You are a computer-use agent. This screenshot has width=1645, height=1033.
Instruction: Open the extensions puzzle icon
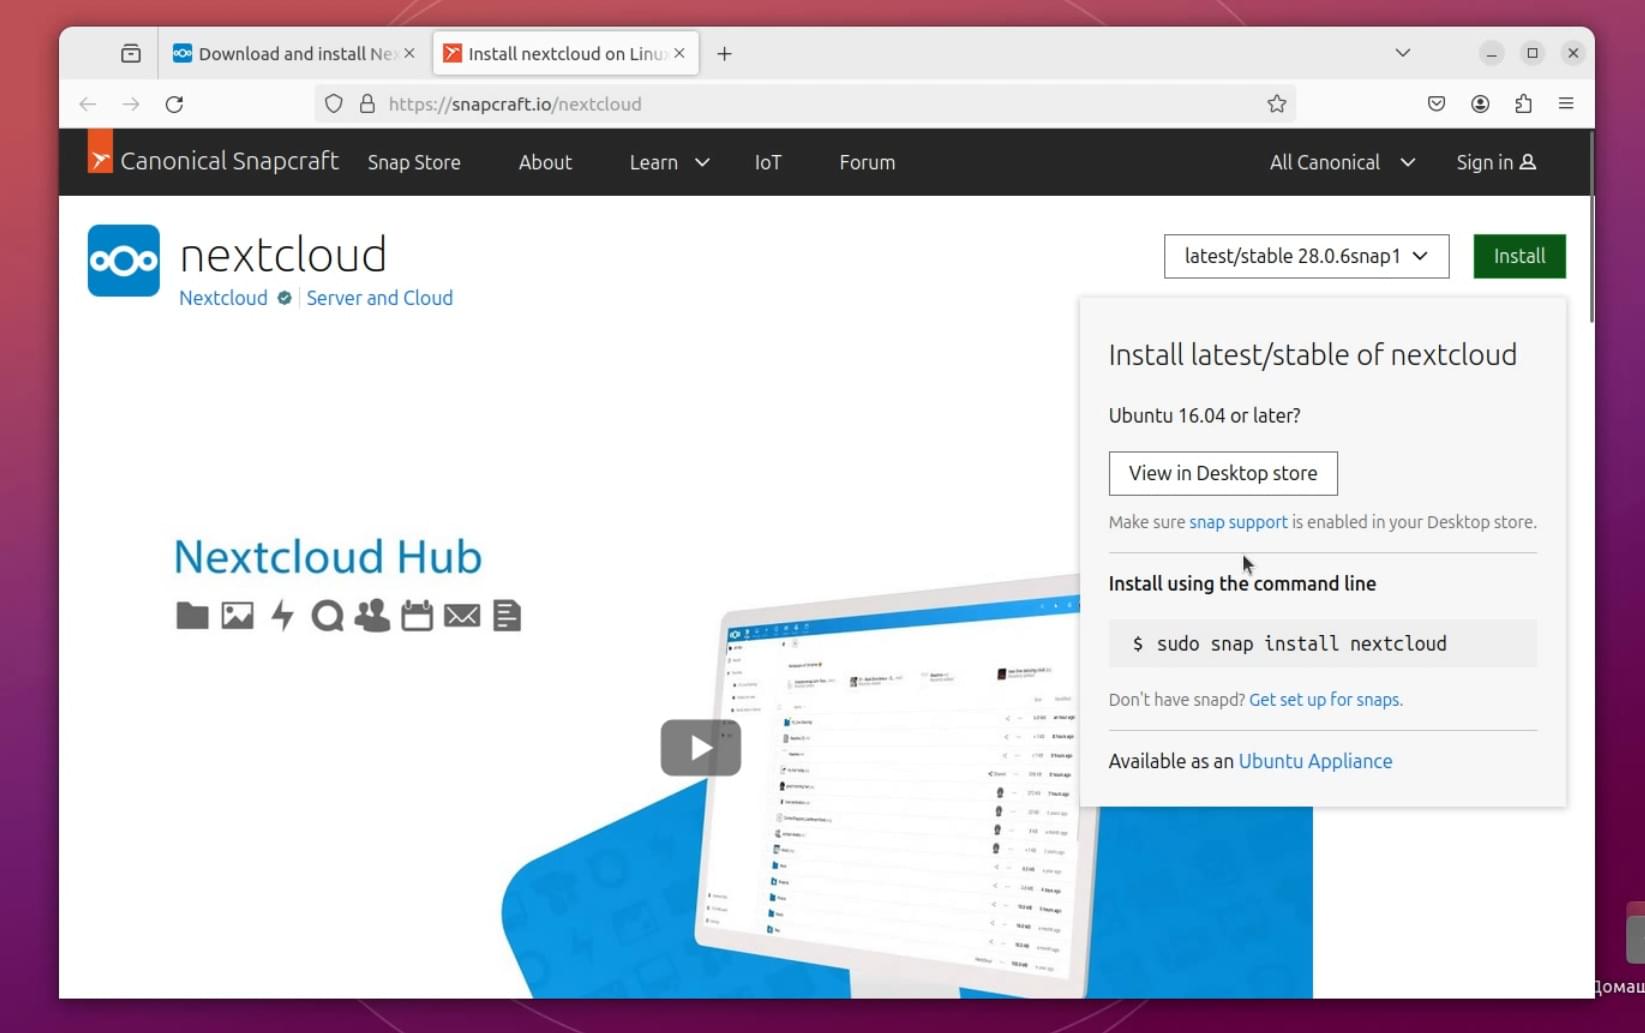point(1523,104)
